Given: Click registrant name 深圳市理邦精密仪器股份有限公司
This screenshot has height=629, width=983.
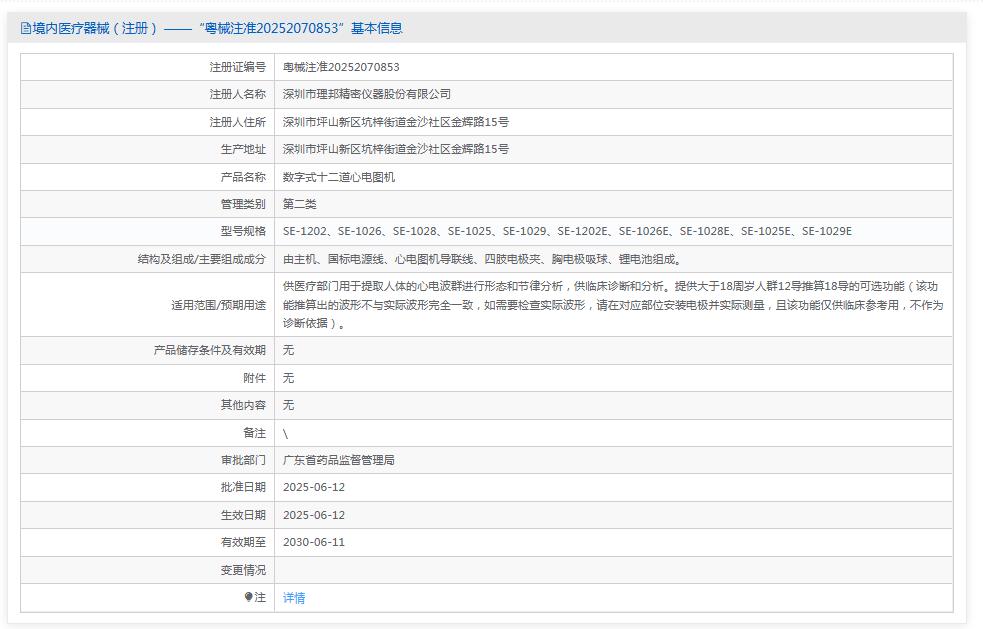Looking at the screenshot, I should click(x=367, y=94).
